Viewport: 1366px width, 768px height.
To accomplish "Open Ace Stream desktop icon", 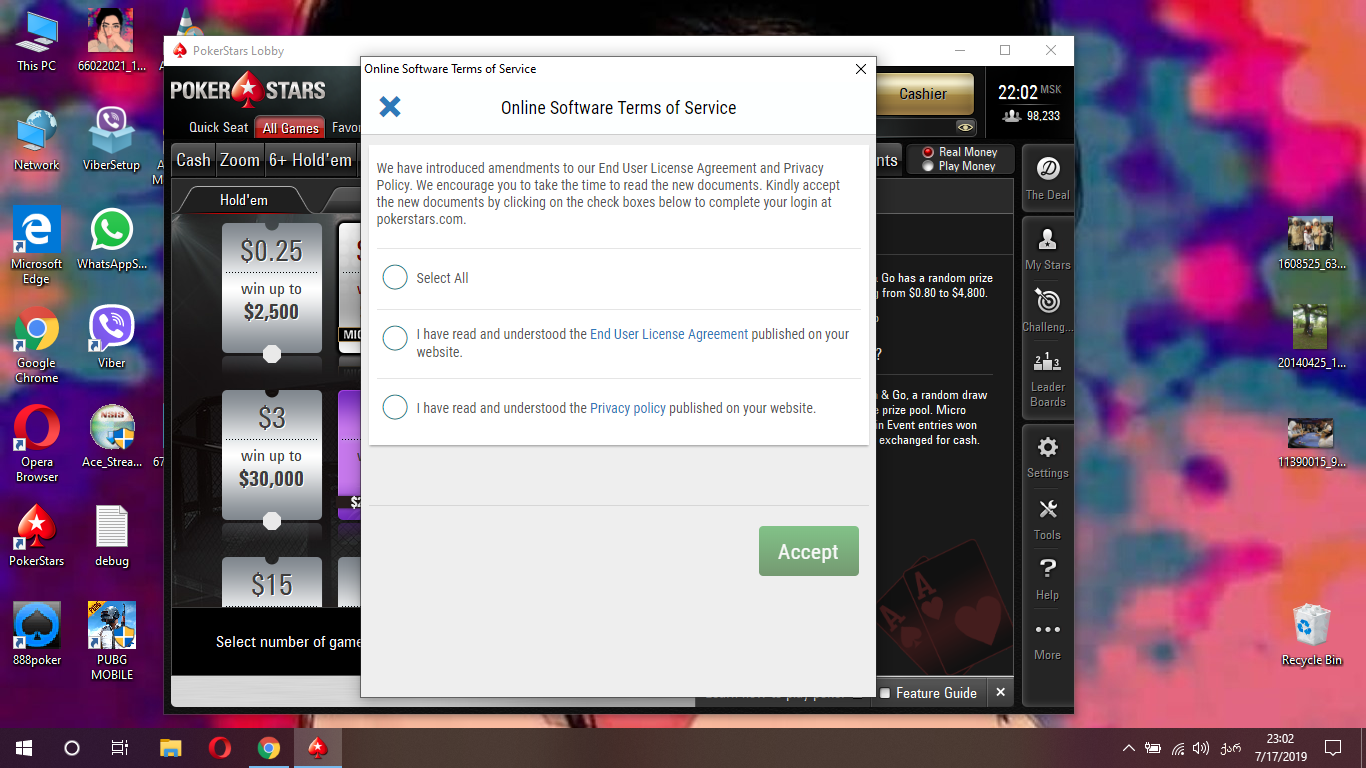I will [112, 437].
